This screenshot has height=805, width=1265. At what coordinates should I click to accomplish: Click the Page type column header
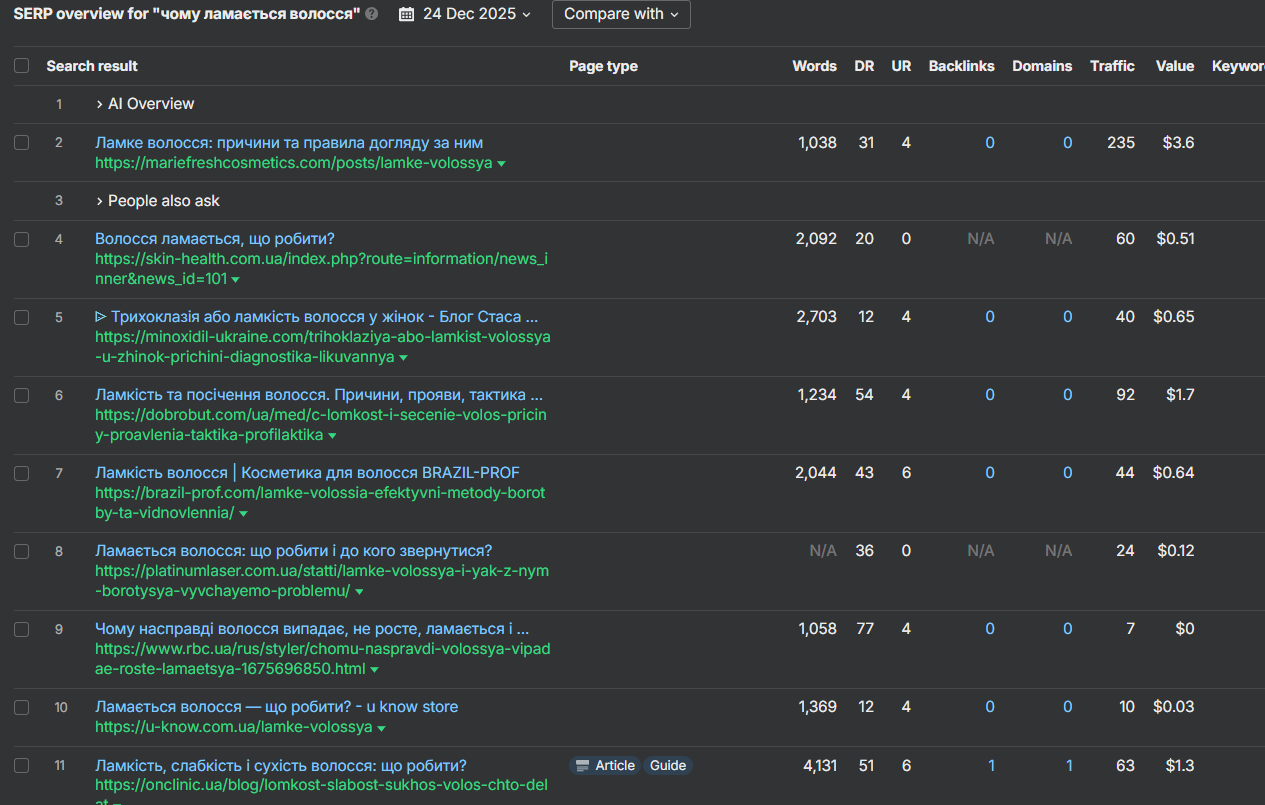pos(603,66)
